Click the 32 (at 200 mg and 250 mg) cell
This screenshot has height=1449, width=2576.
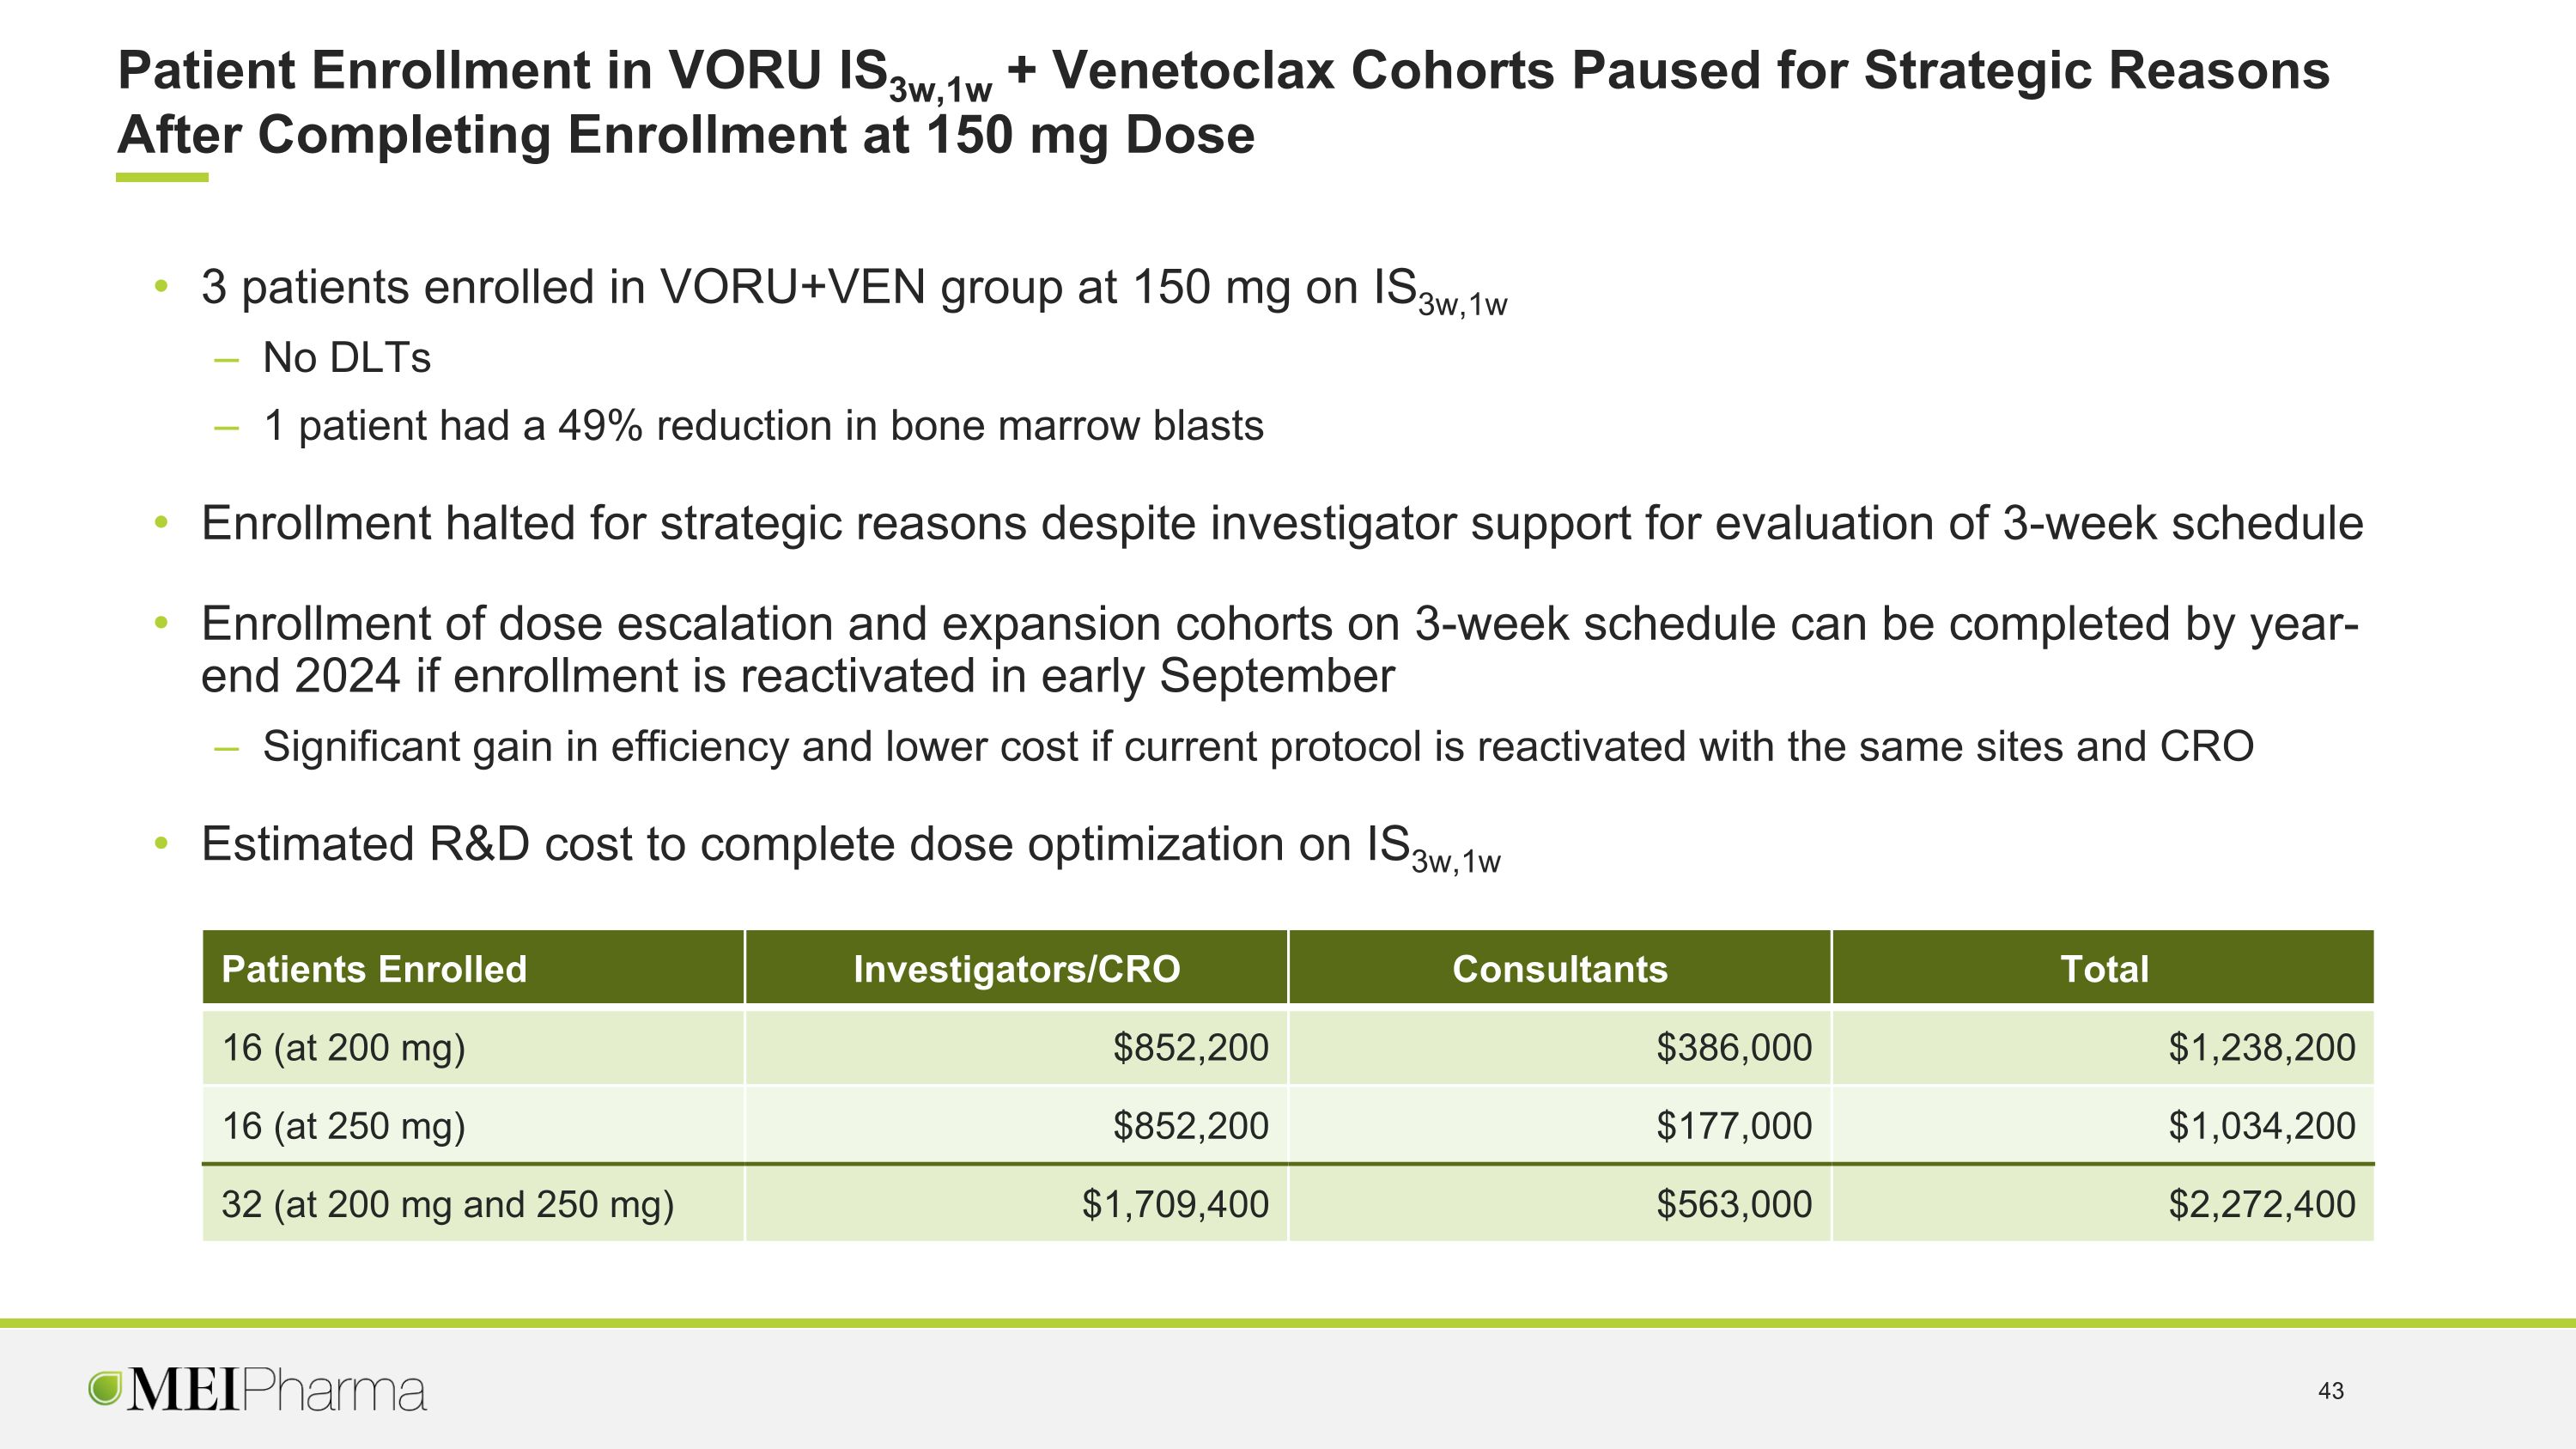click(473, 1204)
